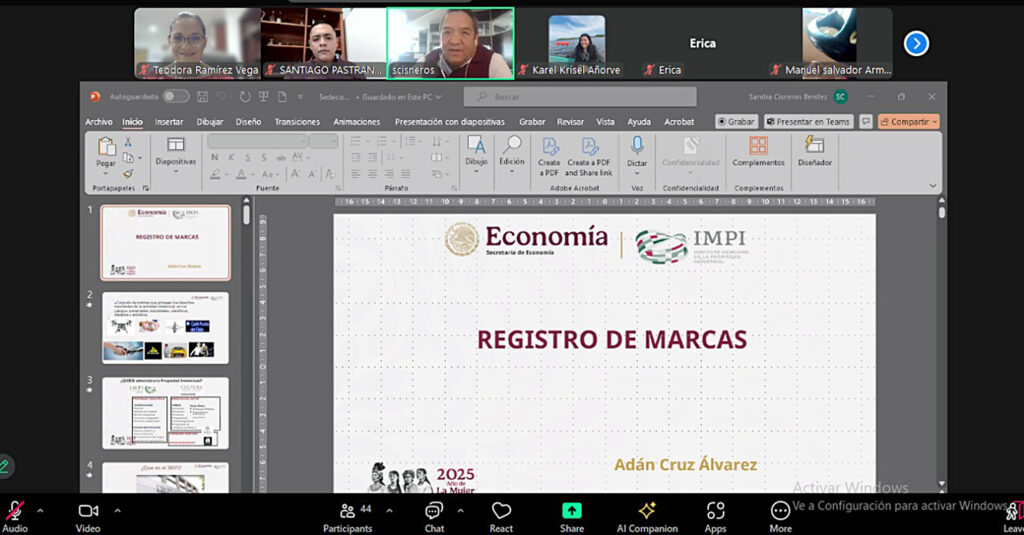Open the font size combo box
This screenshot has height=535, width=1024.
click(323, 141)
